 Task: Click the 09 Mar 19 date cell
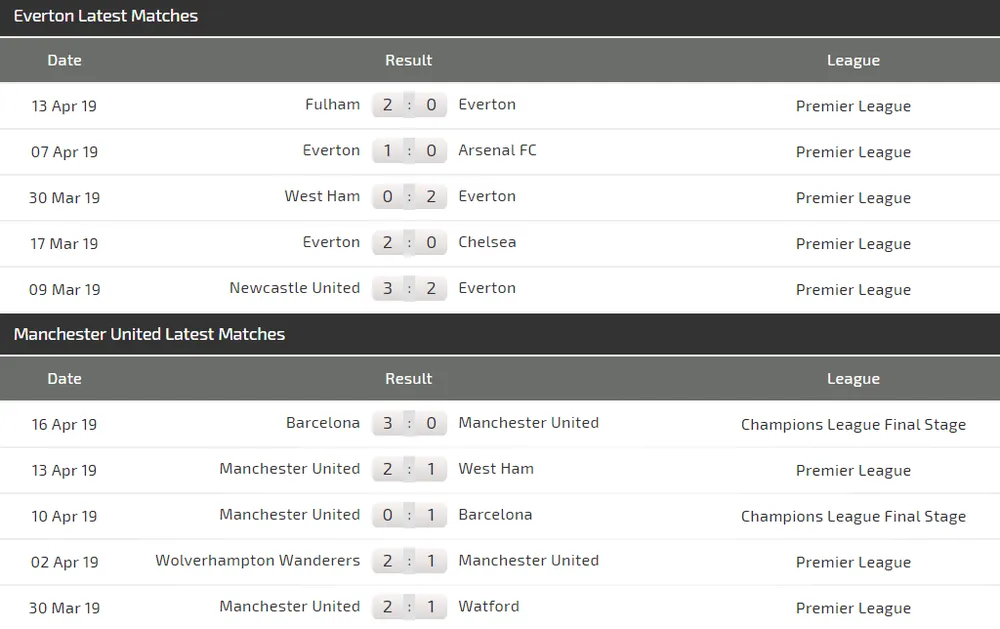coord(65,290)
